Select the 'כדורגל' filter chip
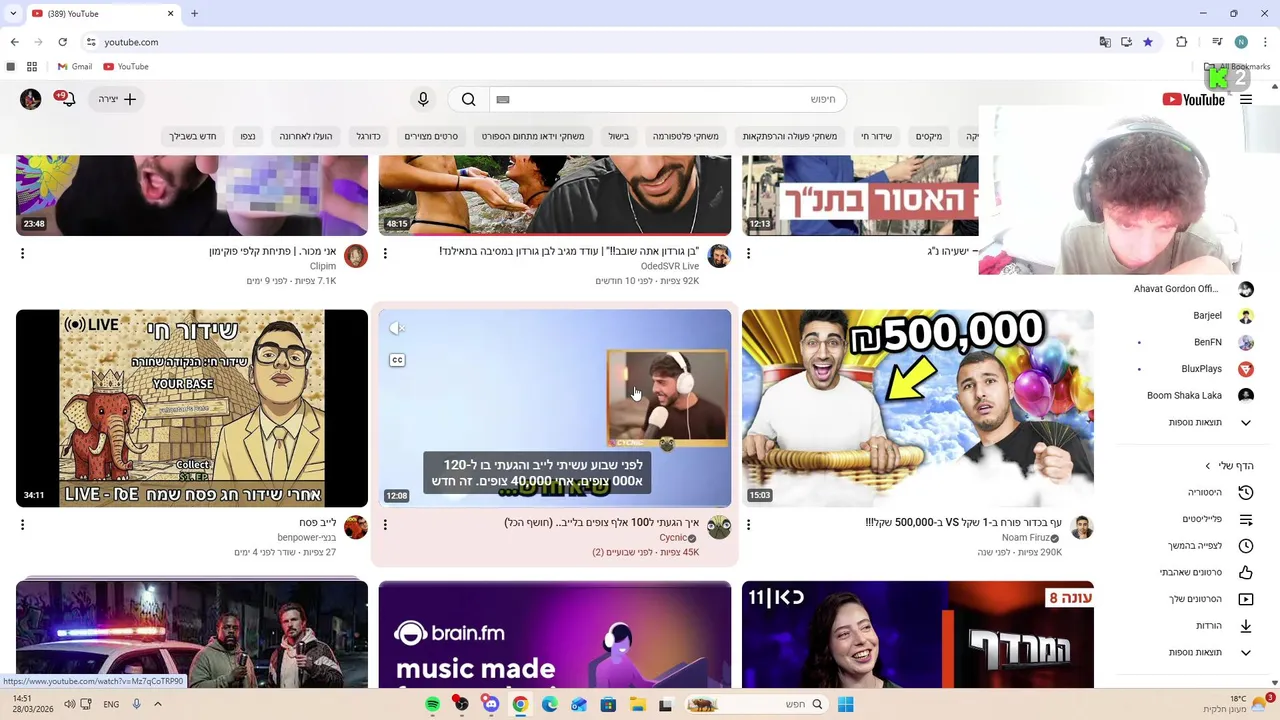 coord(368,136)
